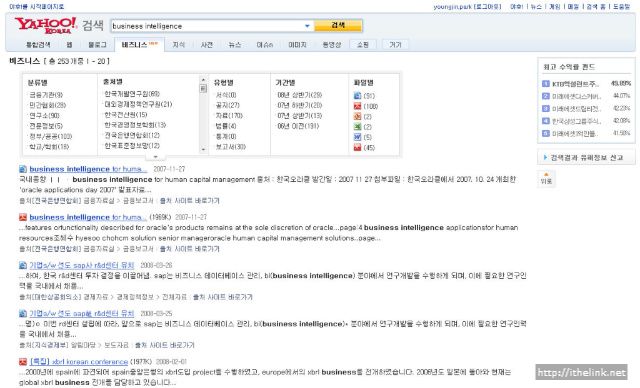Filter by source 한국전산원(15)
This screenshot has height=388, width=640.
point(125,115)
